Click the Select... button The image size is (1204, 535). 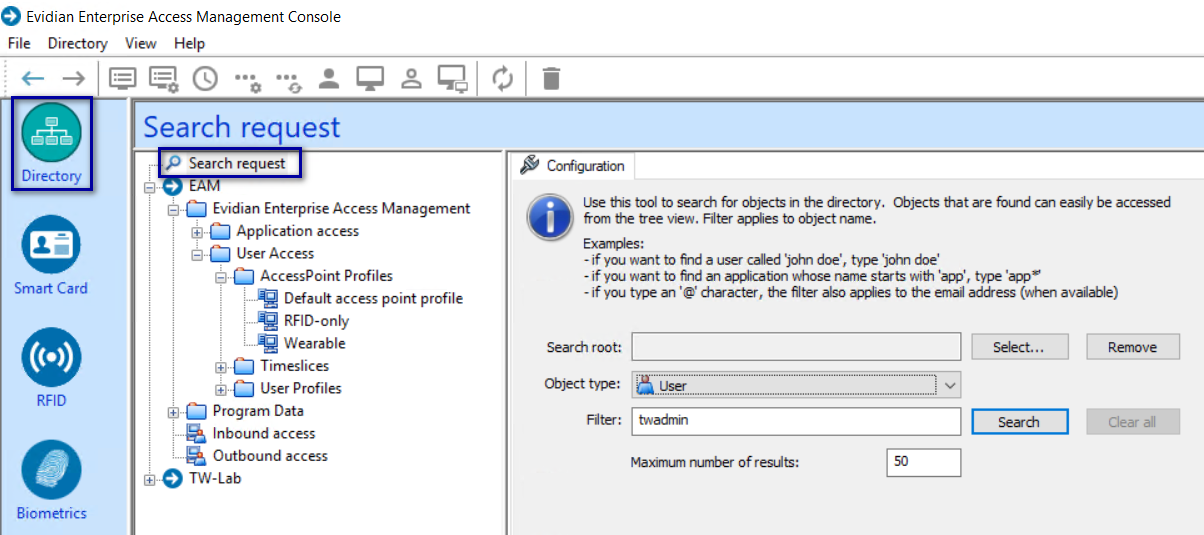(x=1019, y=347)
